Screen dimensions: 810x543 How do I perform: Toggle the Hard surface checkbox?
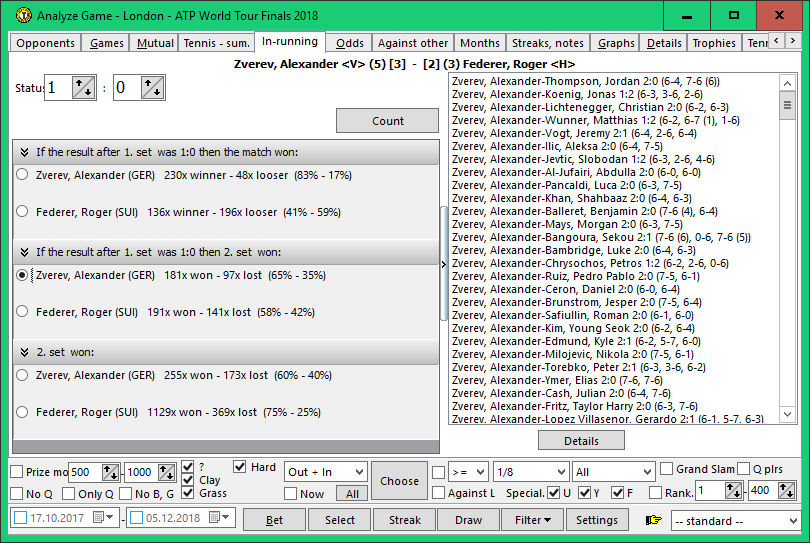tap(240, 467)
